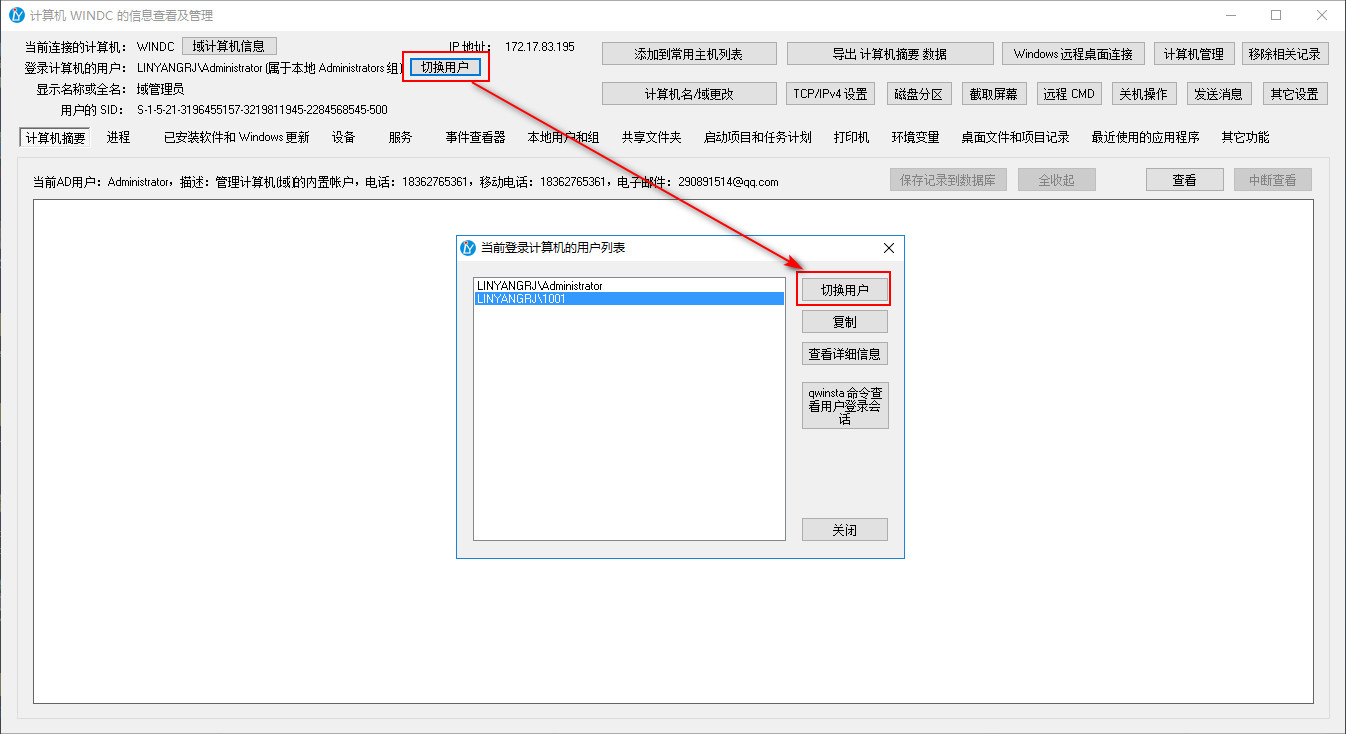Launch Windows 远程桌面连接

click(x=1073, y=54)
